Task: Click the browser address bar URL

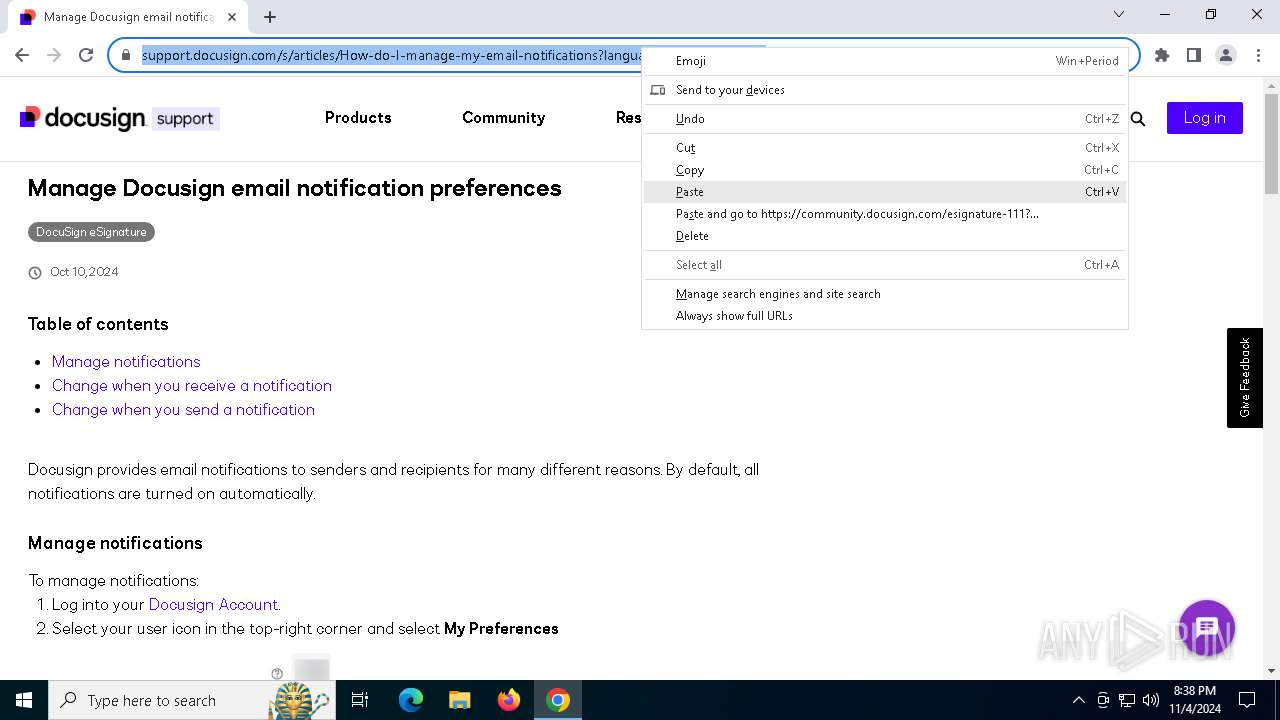Action: pyautogui.click(x=390, y=55)
